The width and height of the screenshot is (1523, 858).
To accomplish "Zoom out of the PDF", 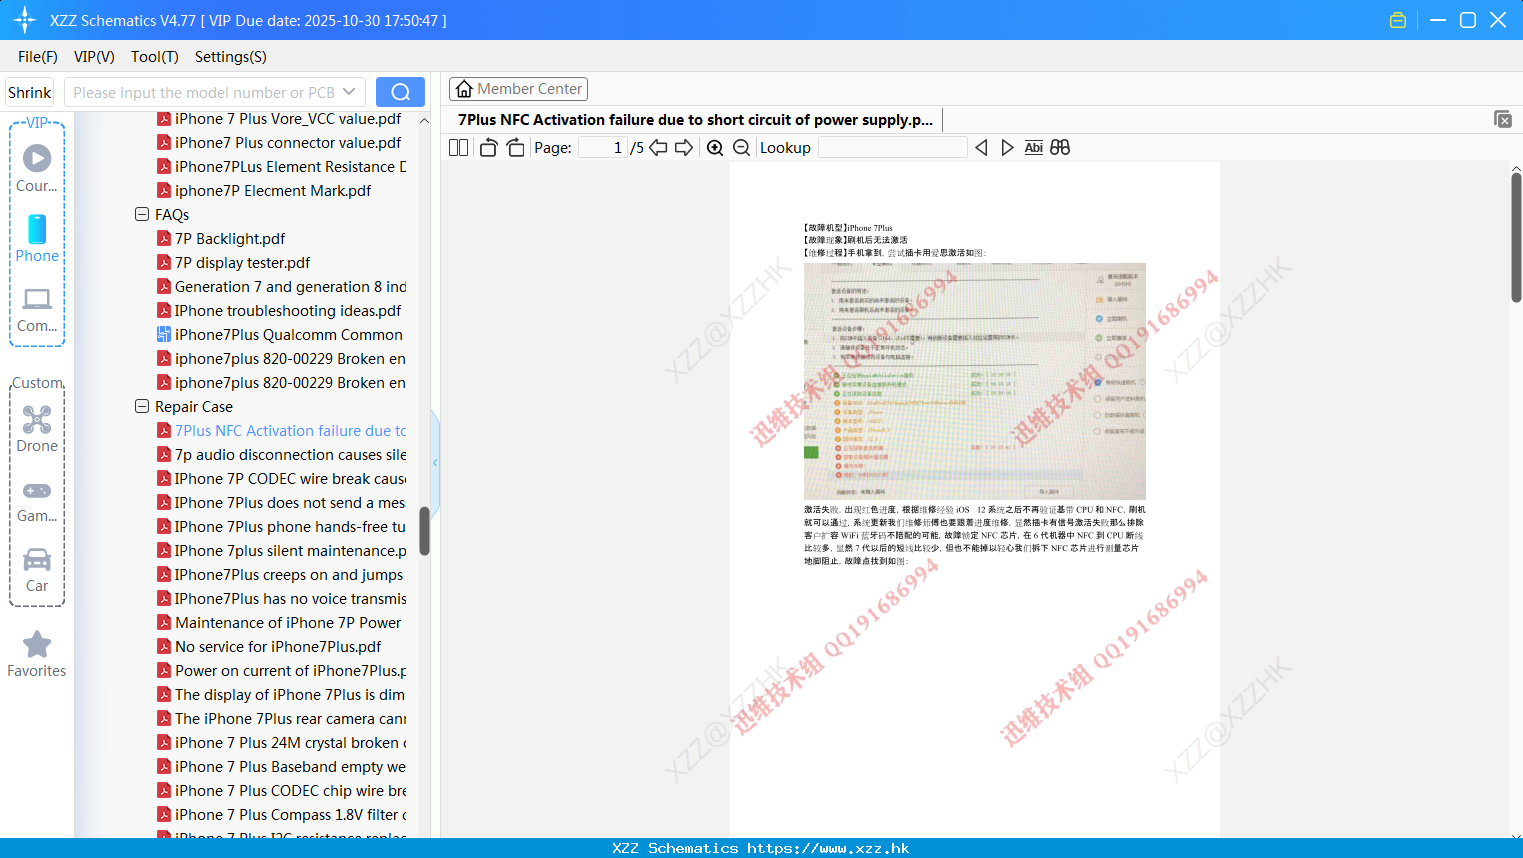I will click(741, 148).
